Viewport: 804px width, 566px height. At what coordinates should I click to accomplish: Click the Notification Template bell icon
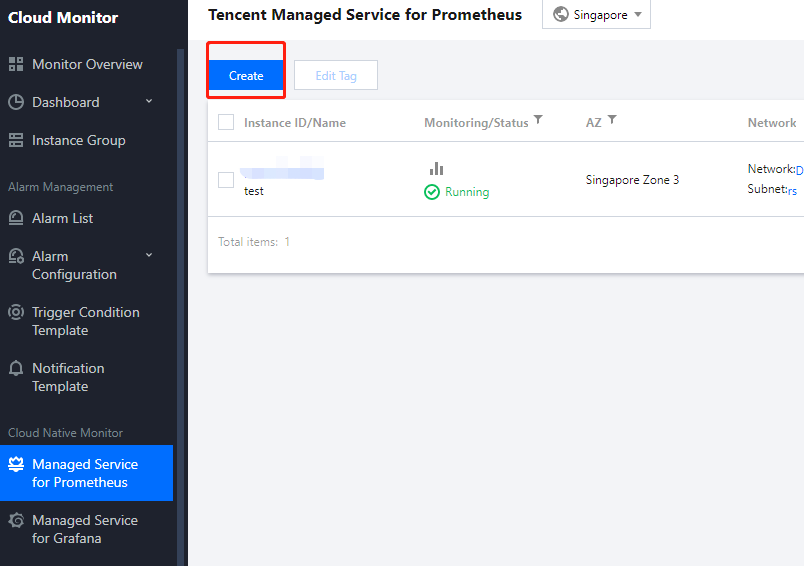pyautogui.click(x=16, y=368)
